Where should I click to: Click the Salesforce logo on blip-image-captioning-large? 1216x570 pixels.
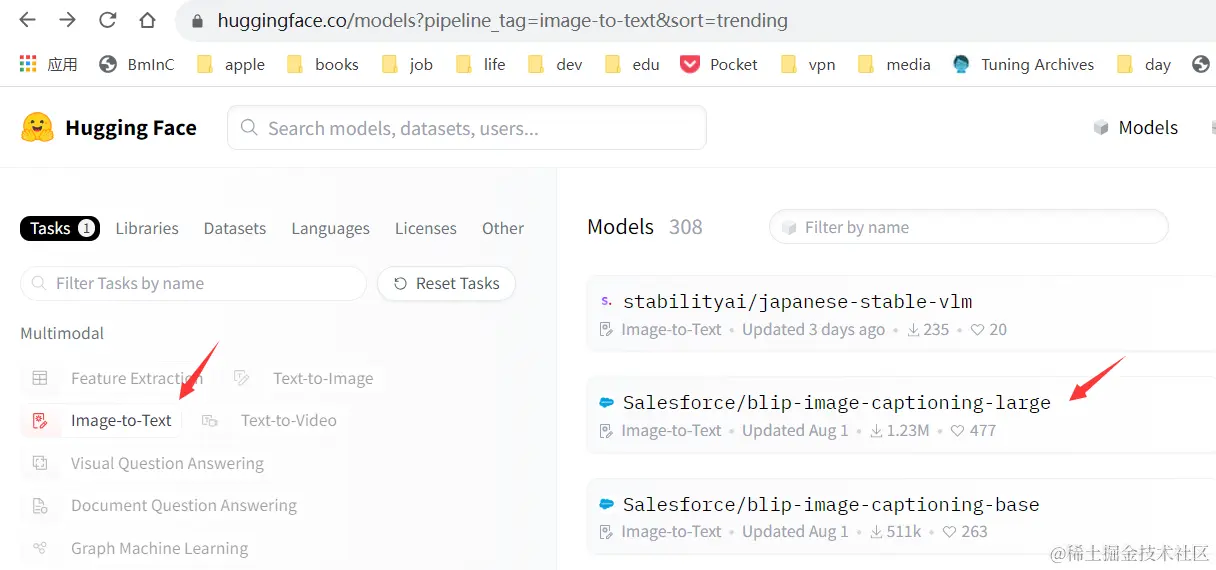pos(605,403)
